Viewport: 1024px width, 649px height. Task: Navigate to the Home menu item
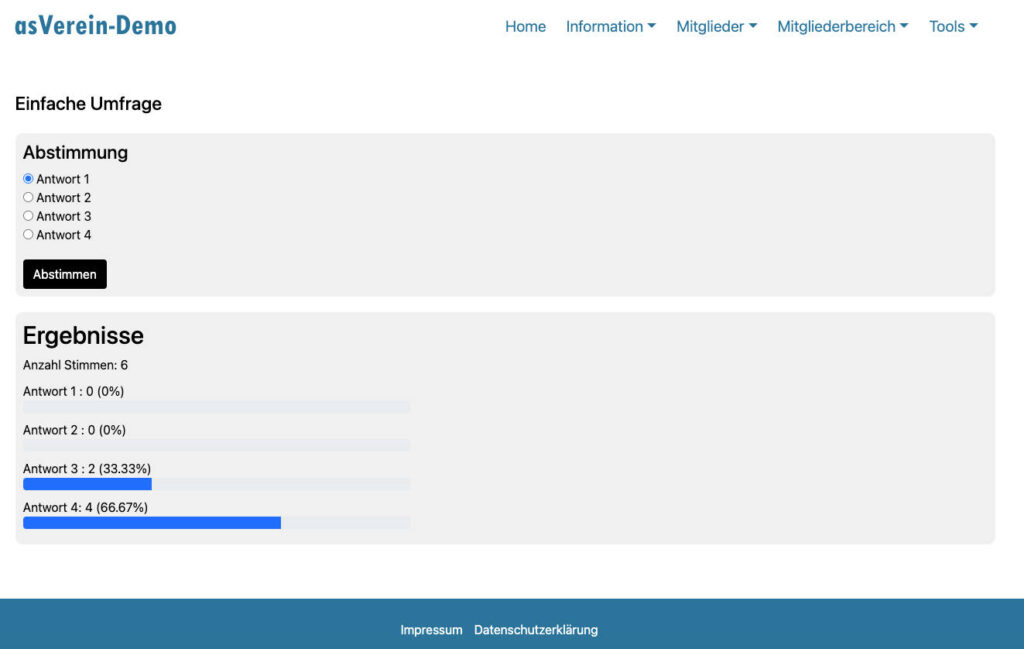click(525, 27)
